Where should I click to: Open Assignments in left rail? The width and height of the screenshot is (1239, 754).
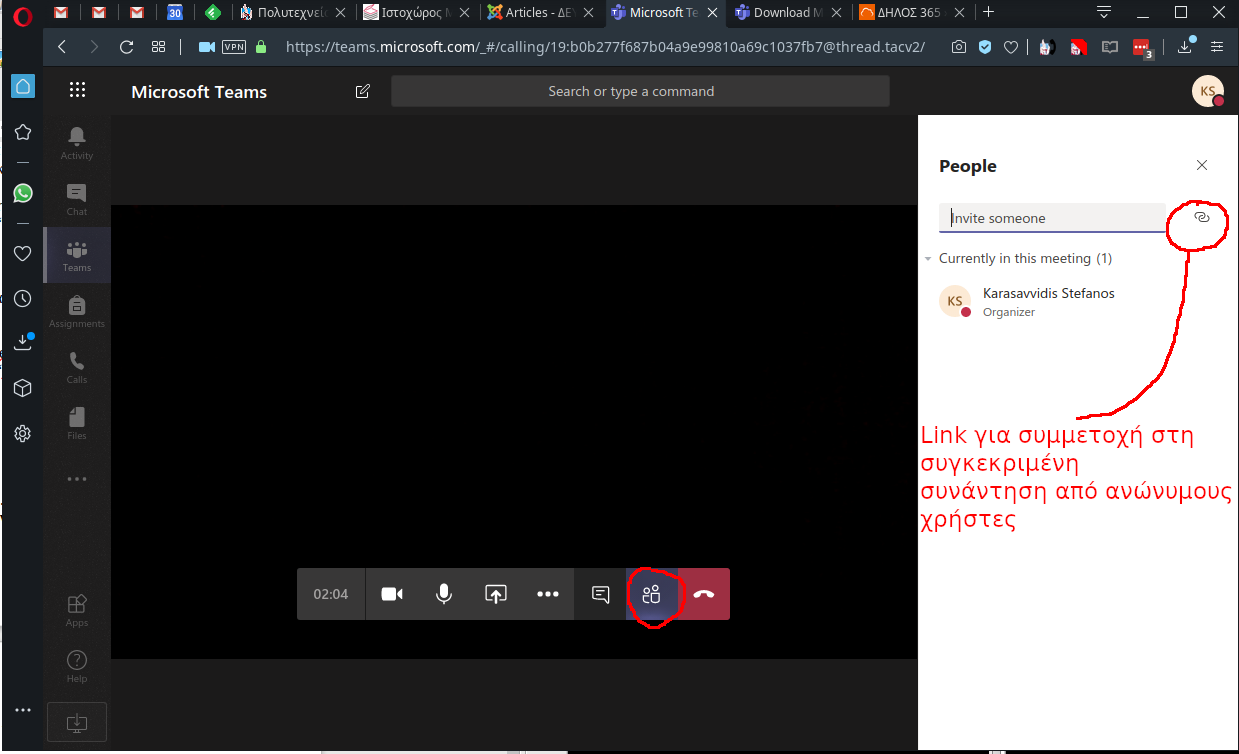pyautogui.click(x=77, y=311)
